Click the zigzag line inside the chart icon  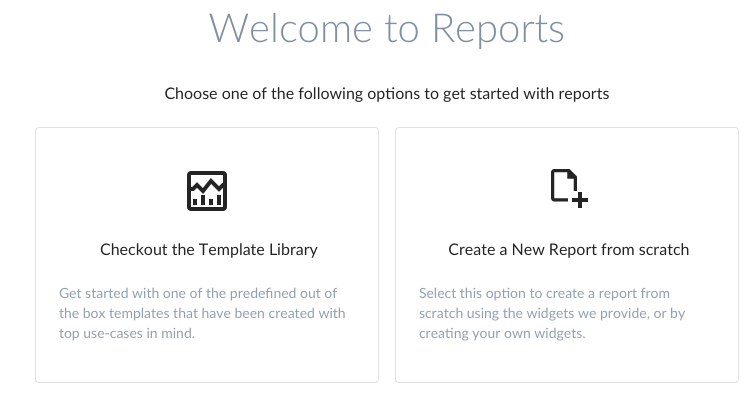207,185
